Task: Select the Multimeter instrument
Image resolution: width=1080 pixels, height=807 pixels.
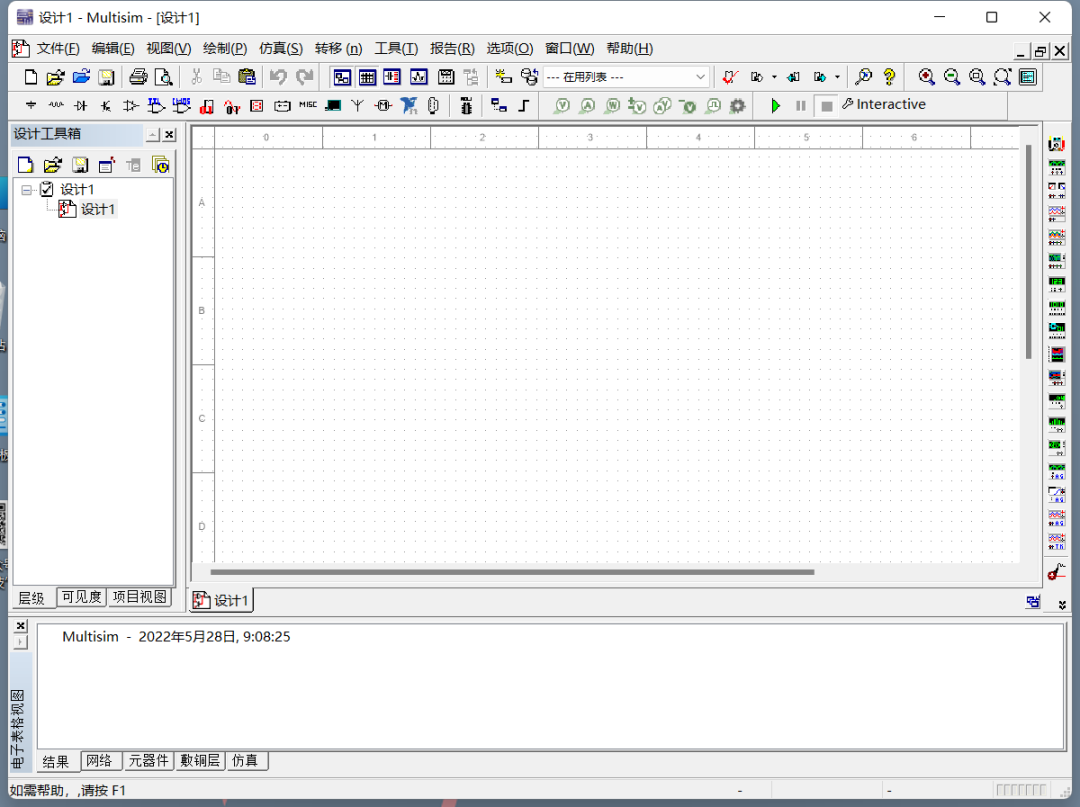Action: point(1057,143)
